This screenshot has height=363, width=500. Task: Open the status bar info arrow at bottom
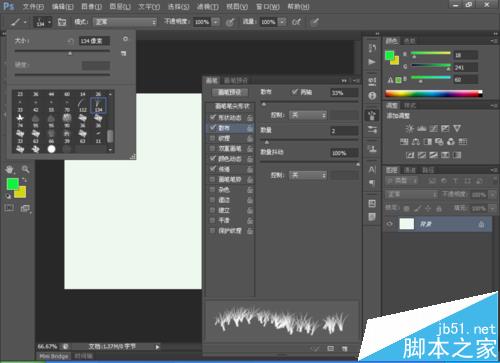[157, 347]
